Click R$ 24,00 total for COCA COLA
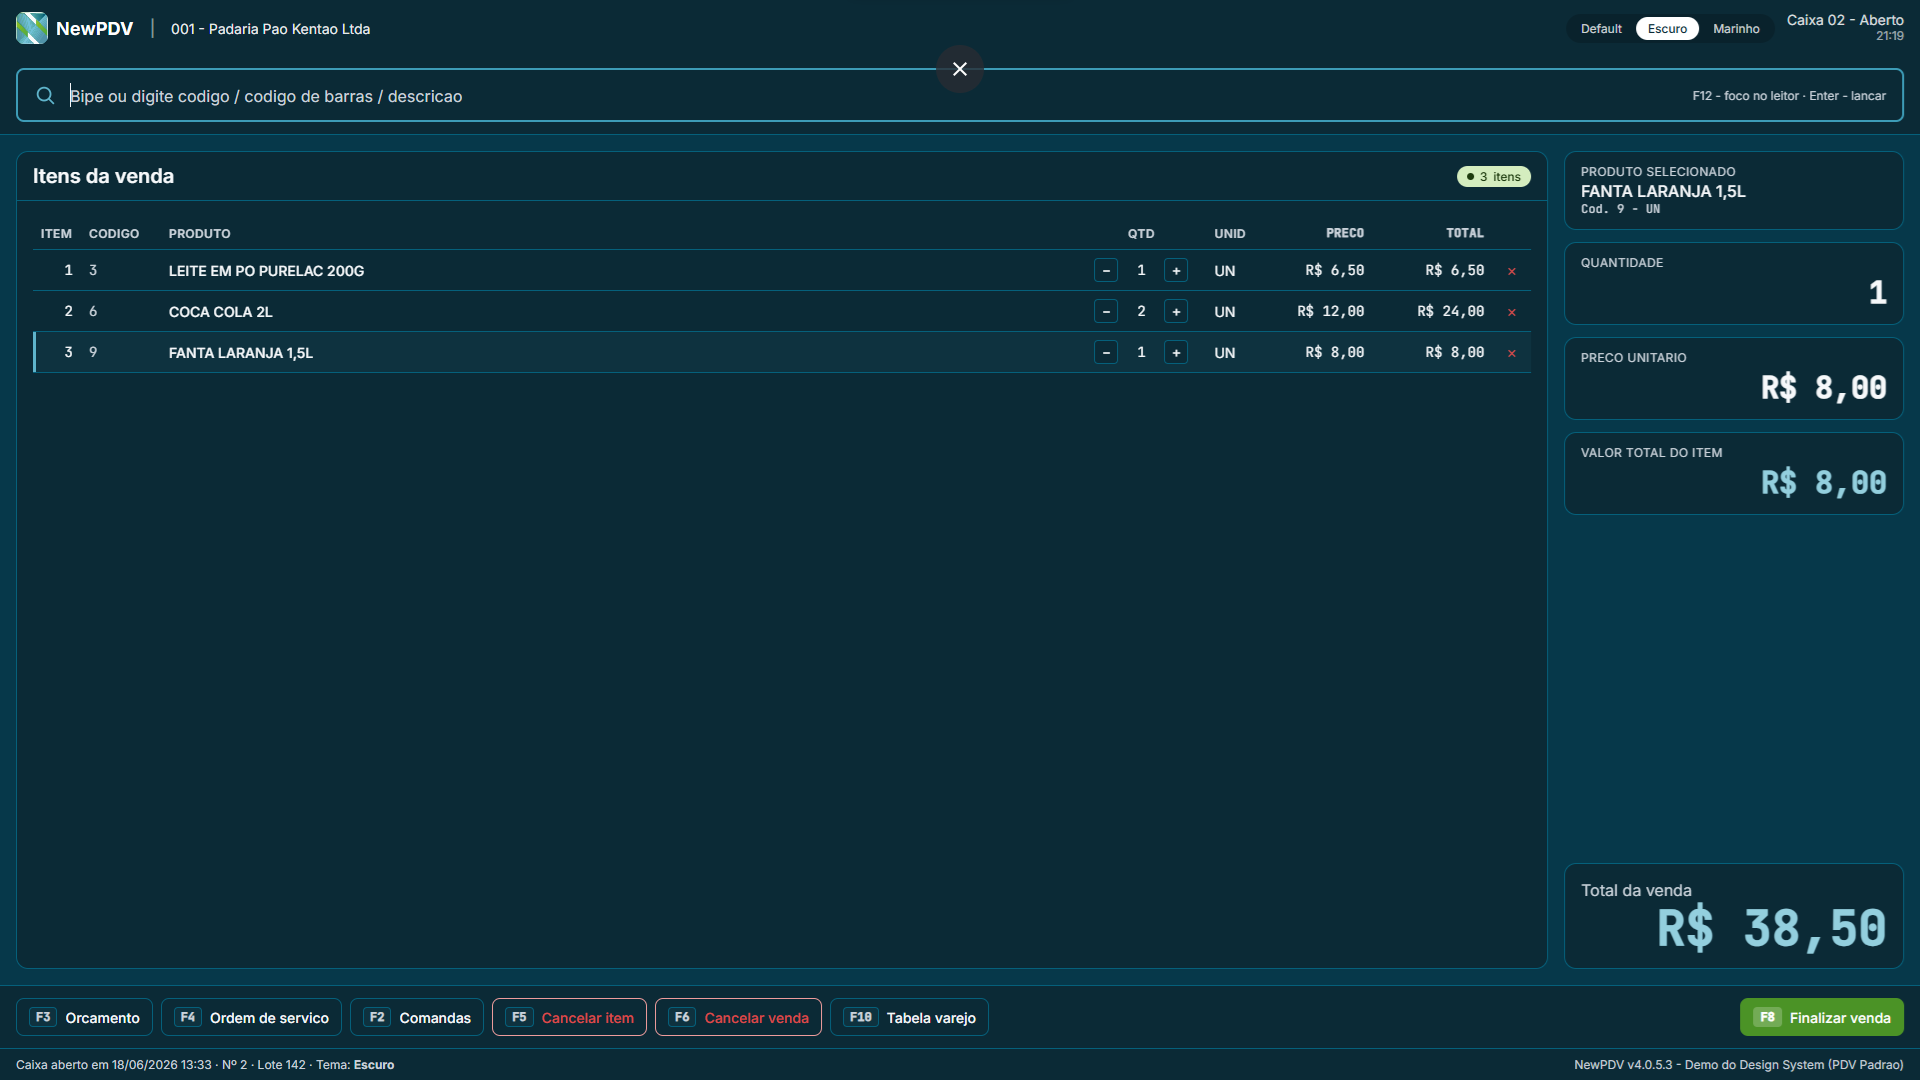Viewport: 1920px width, 1080px height. click(1451, 312)
